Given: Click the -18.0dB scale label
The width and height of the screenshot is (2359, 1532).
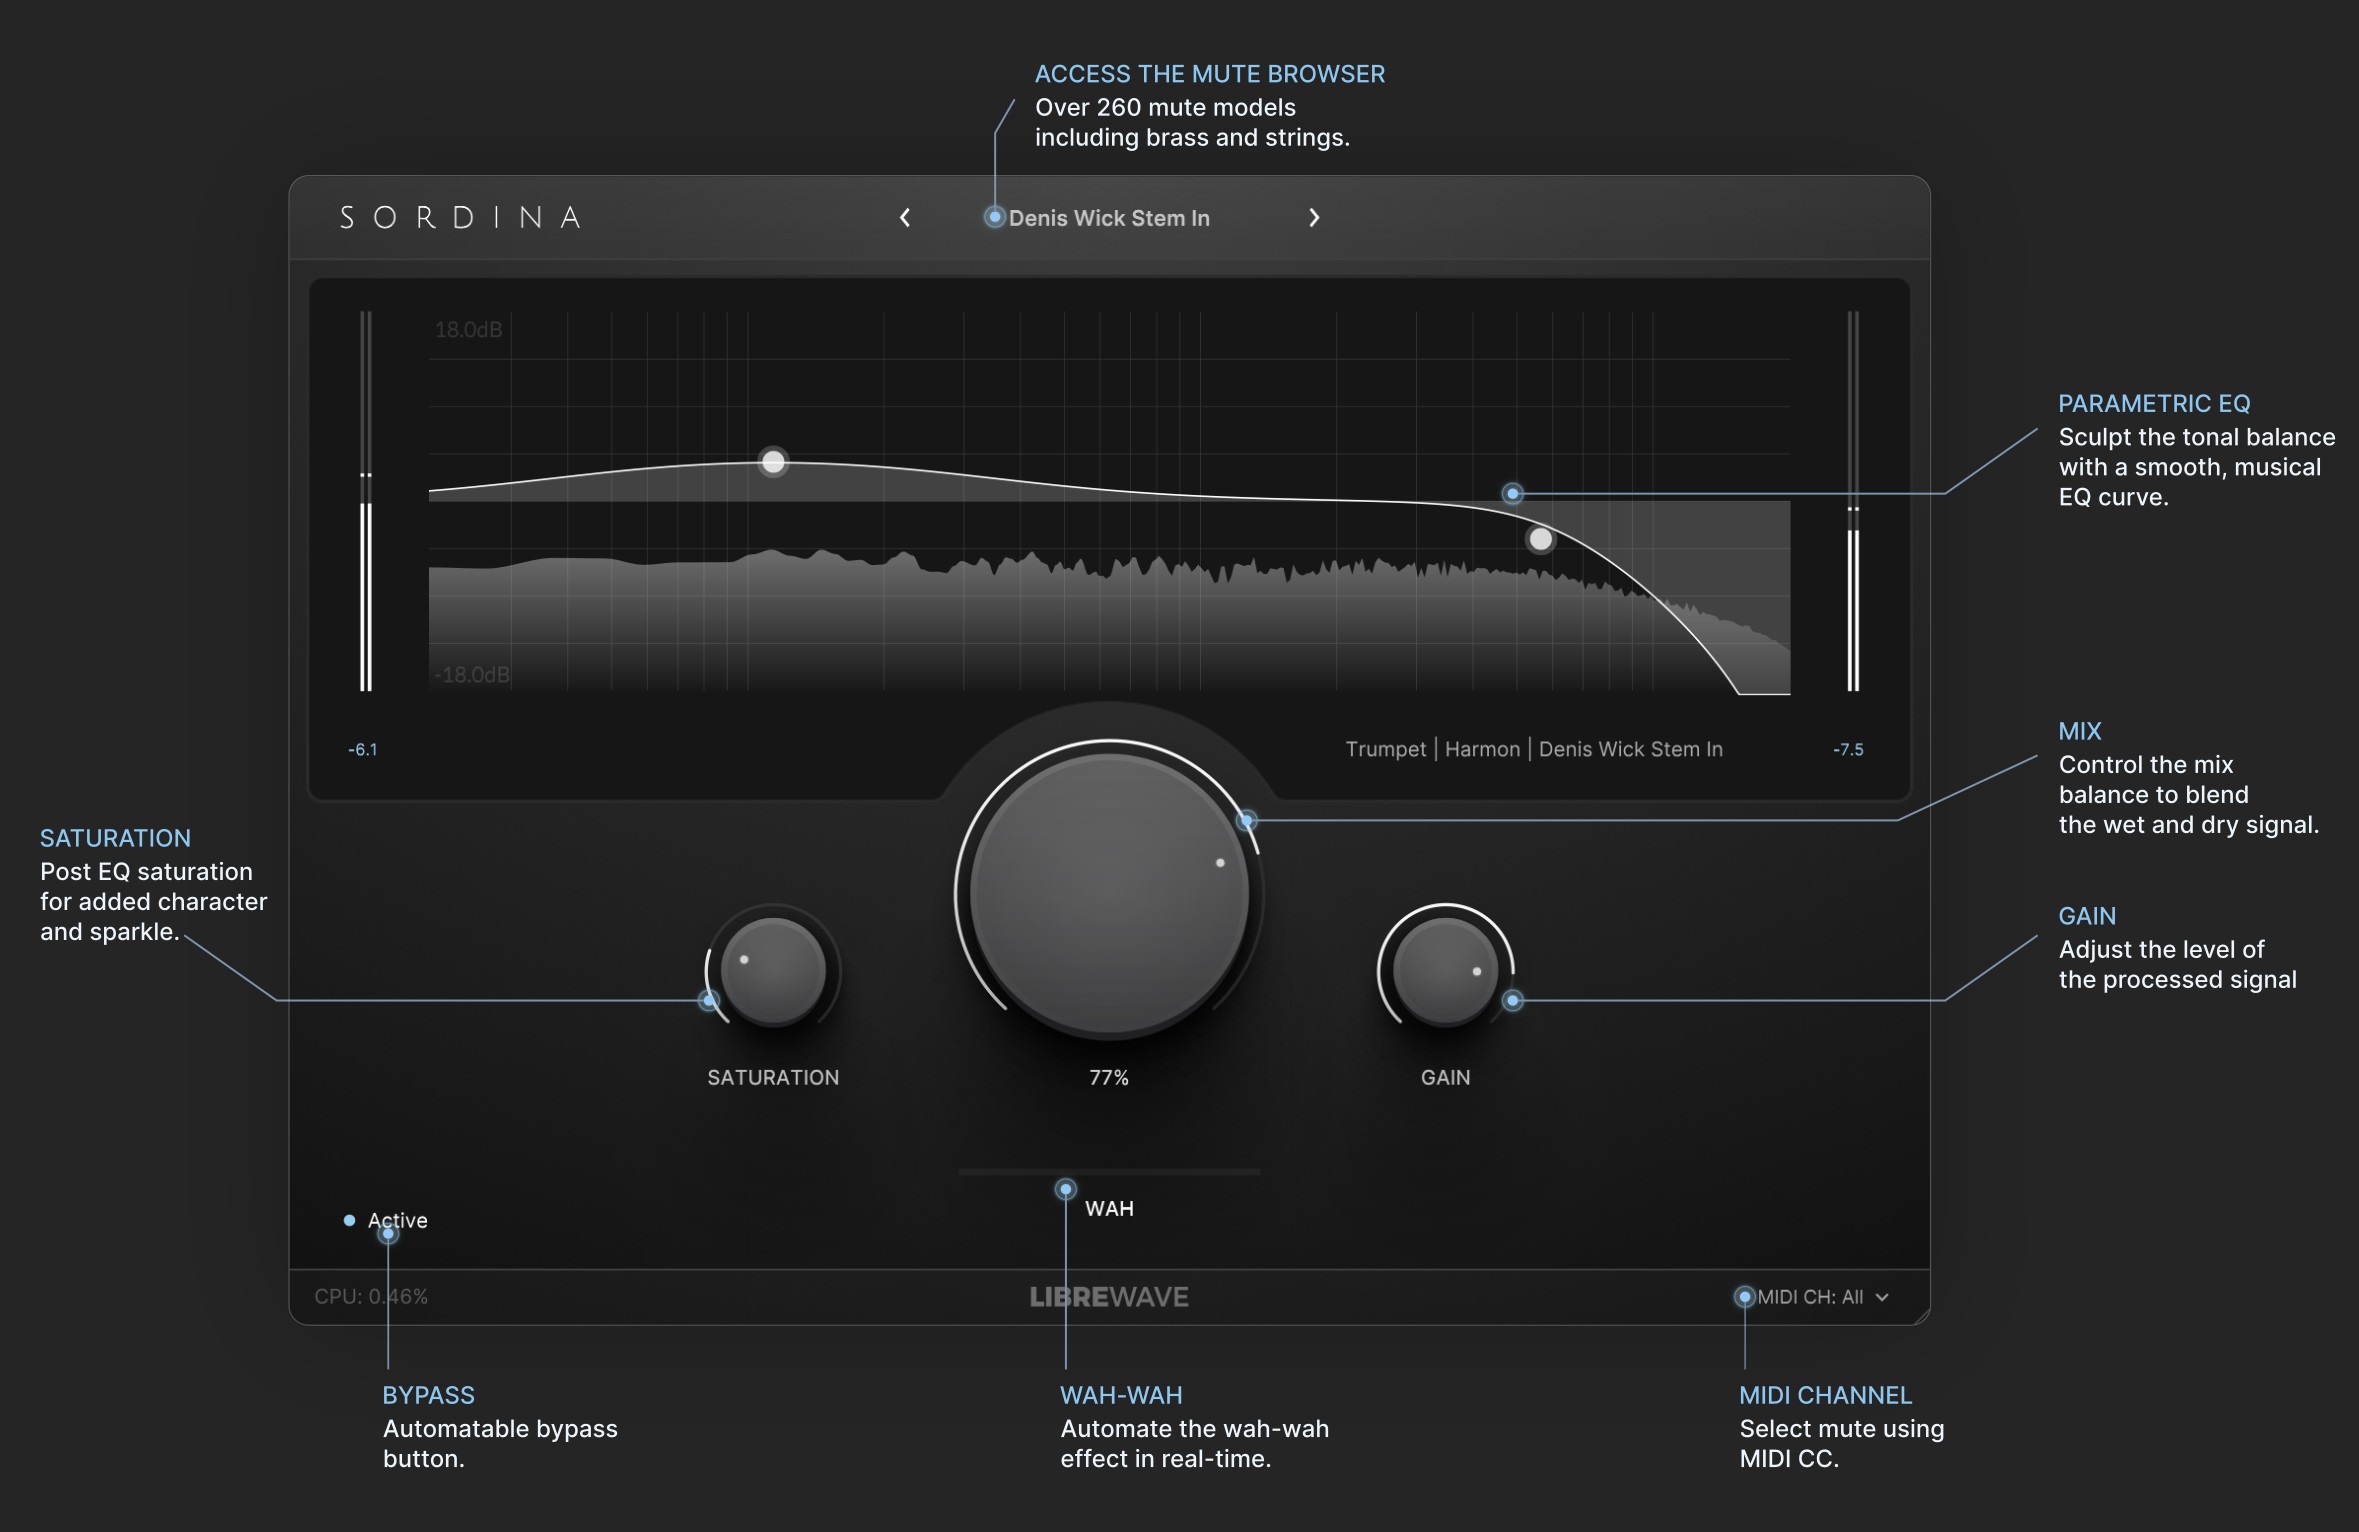Looking at the screenshot, I should point(471,675).
